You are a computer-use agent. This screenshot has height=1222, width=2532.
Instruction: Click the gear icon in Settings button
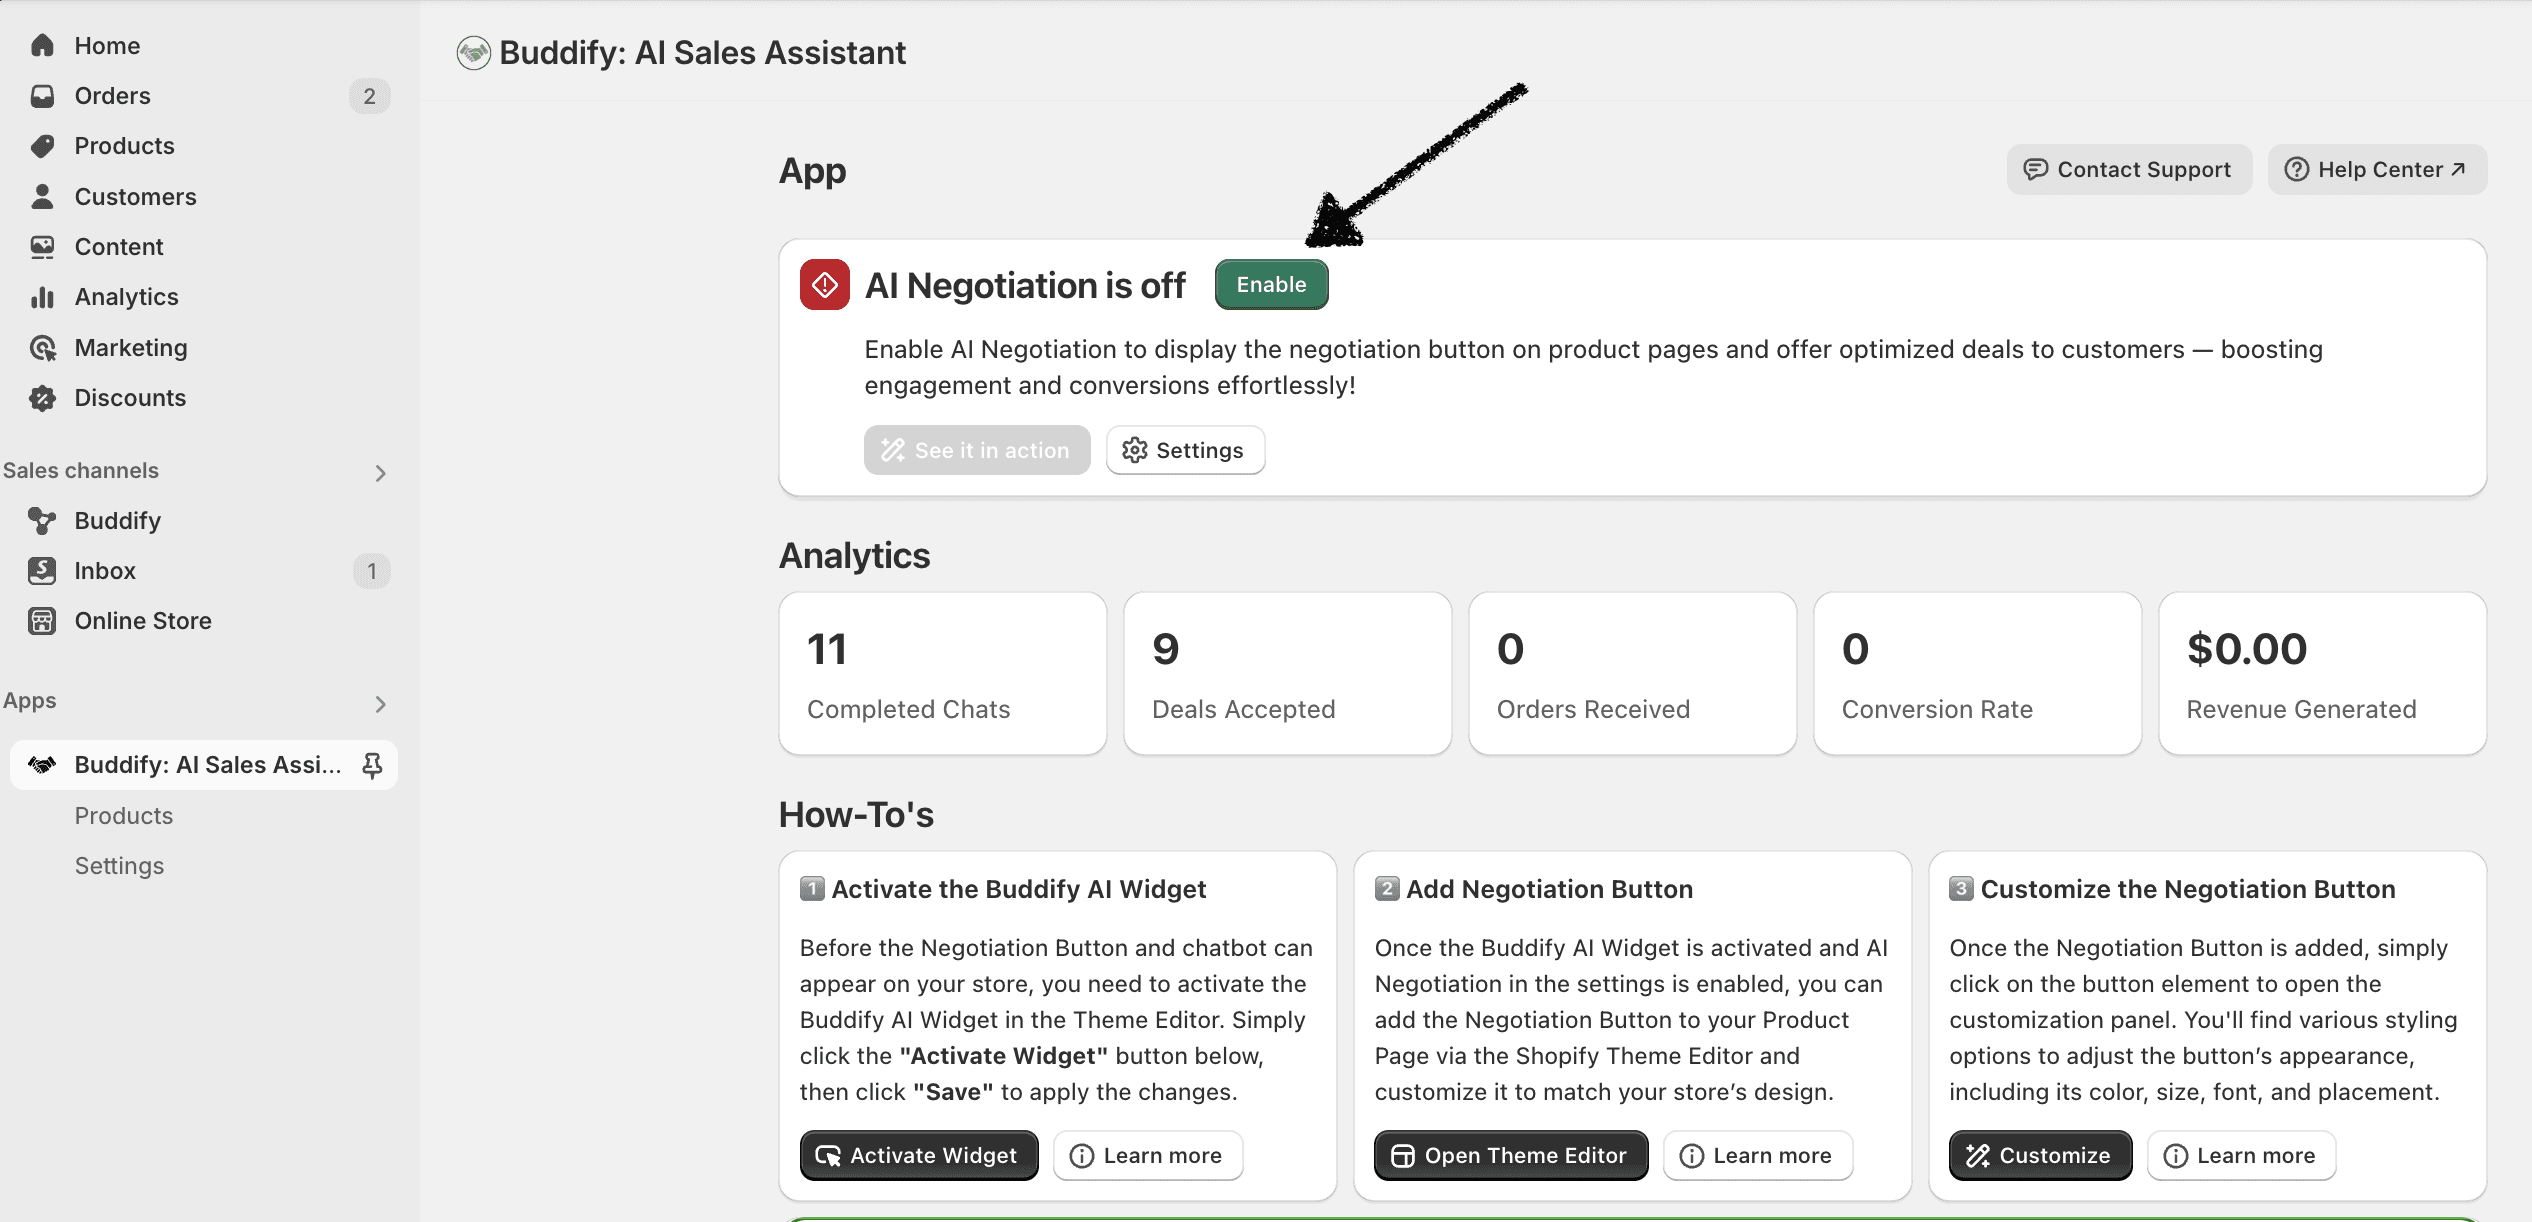click(1134, 450)
